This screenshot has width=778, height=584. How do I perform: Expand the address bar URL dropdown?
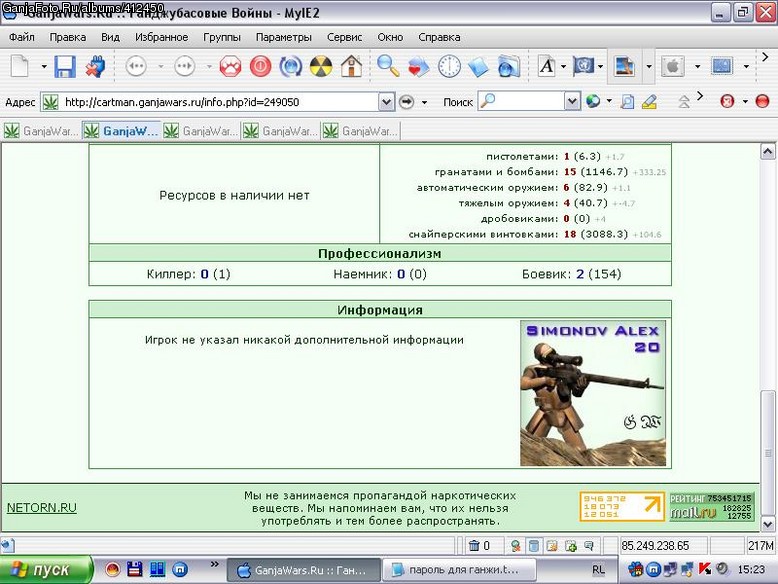coord(387,102)
